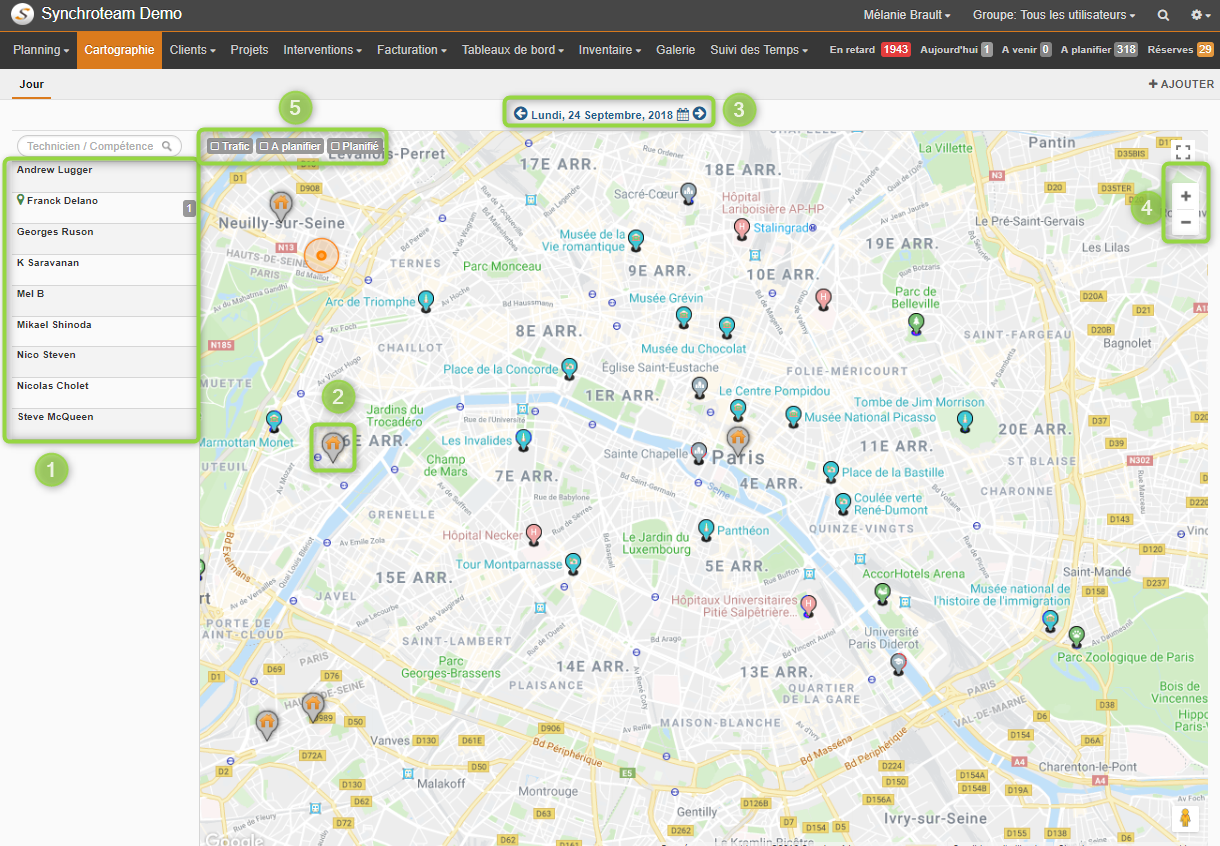
Task: Click the Parc de Belleville marker
Action: click(x=915, y=323)
